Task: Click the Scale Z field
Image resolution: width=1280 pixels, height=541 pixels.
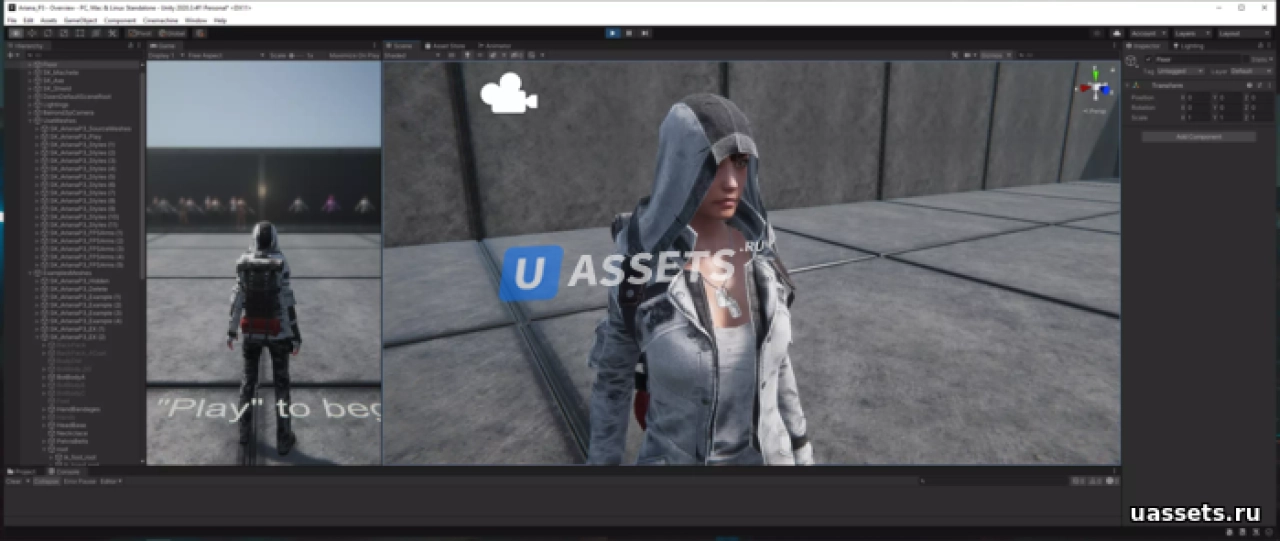Action: tap(1262, 117)
